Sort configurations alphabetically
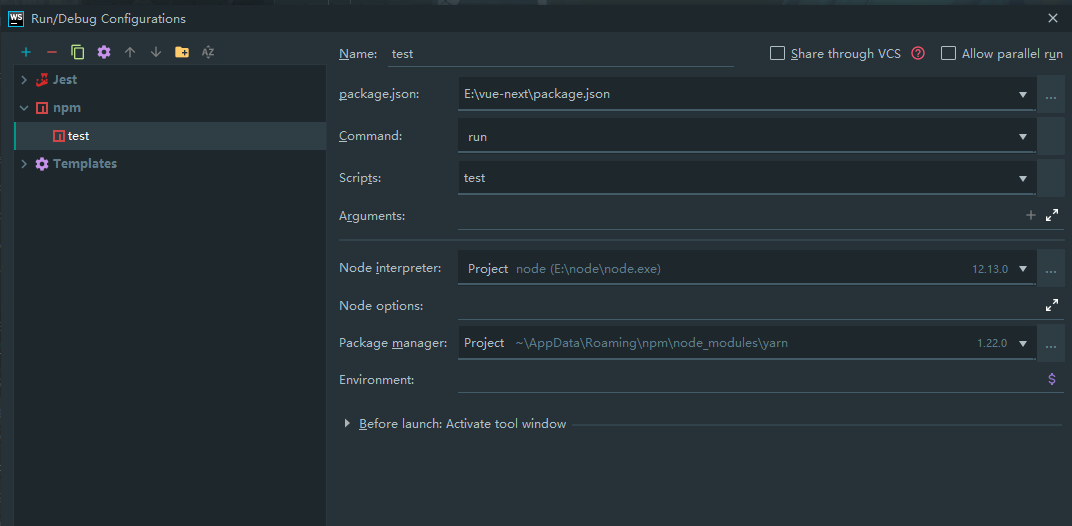1072x526 pixels. 208,52
